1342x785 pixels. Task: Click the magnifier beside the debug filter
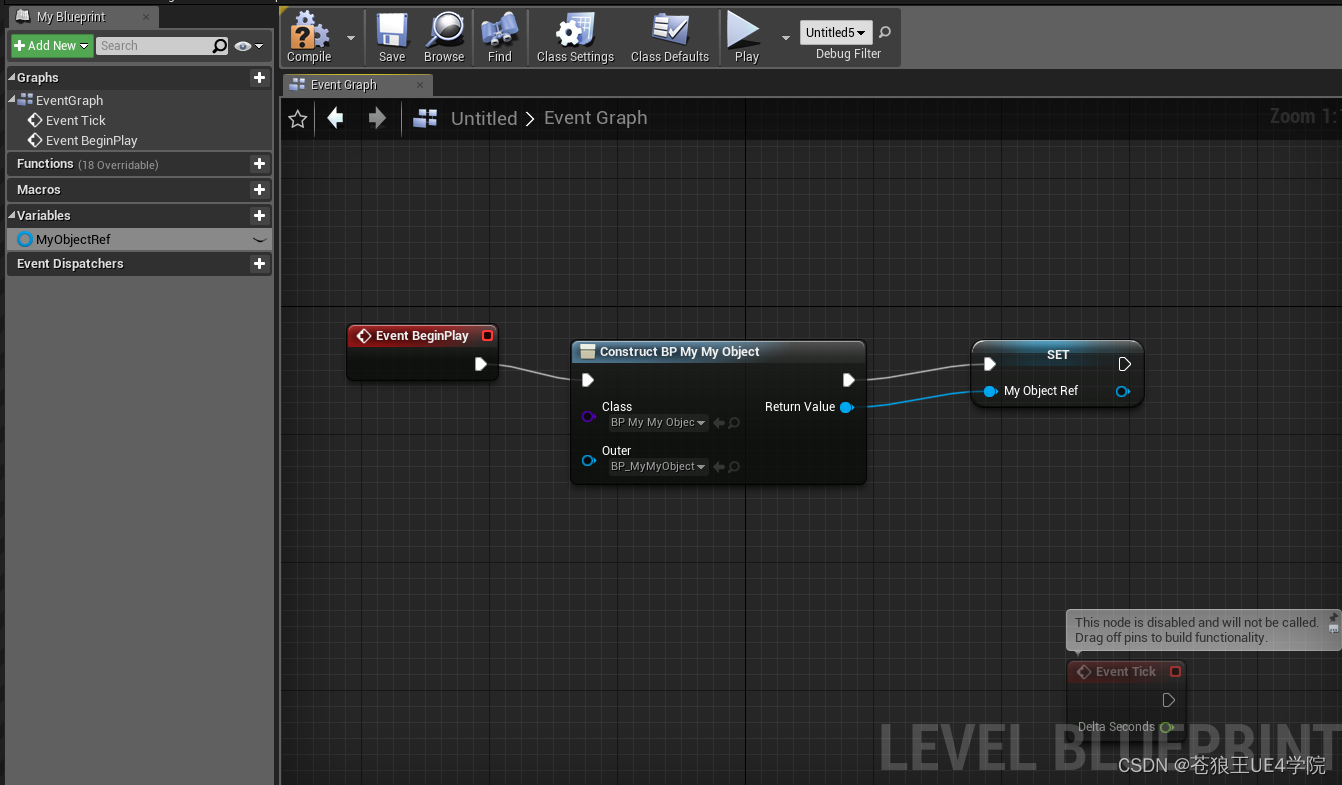click(884, 32)
